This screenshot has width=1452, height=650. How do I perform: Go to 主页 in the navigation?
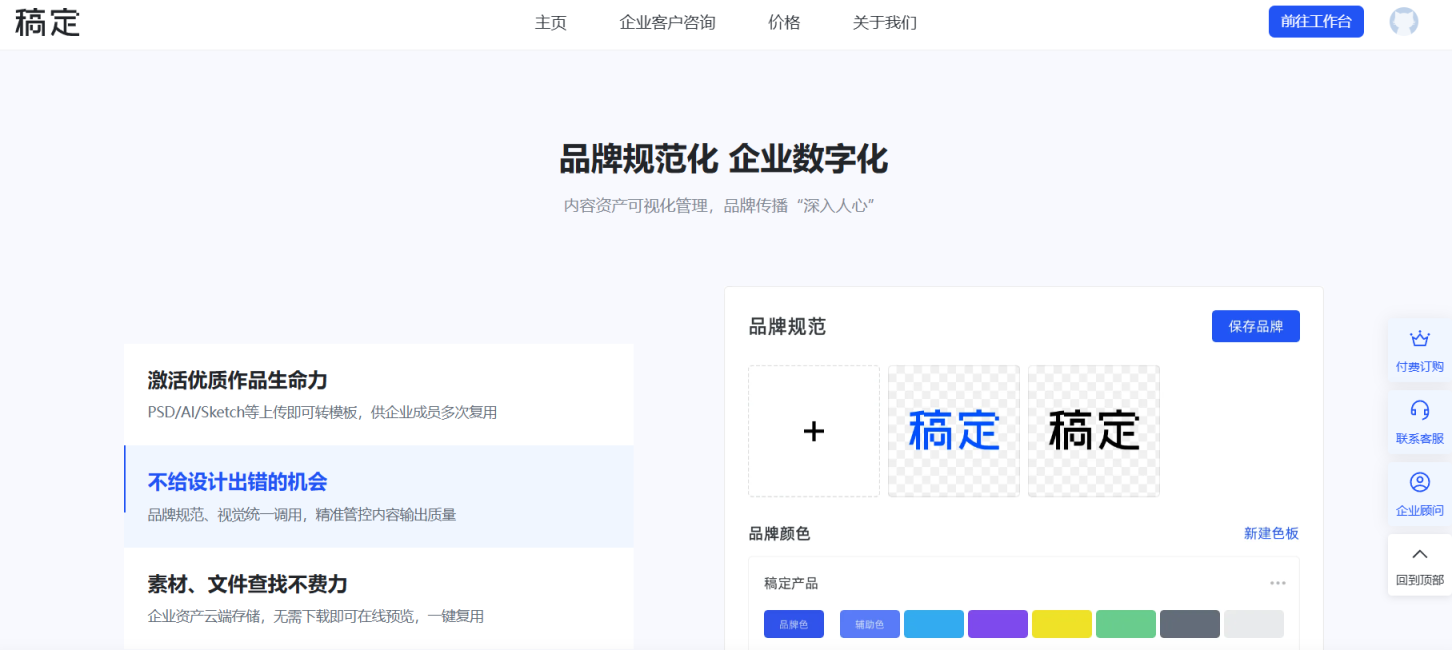pos(550,23)
